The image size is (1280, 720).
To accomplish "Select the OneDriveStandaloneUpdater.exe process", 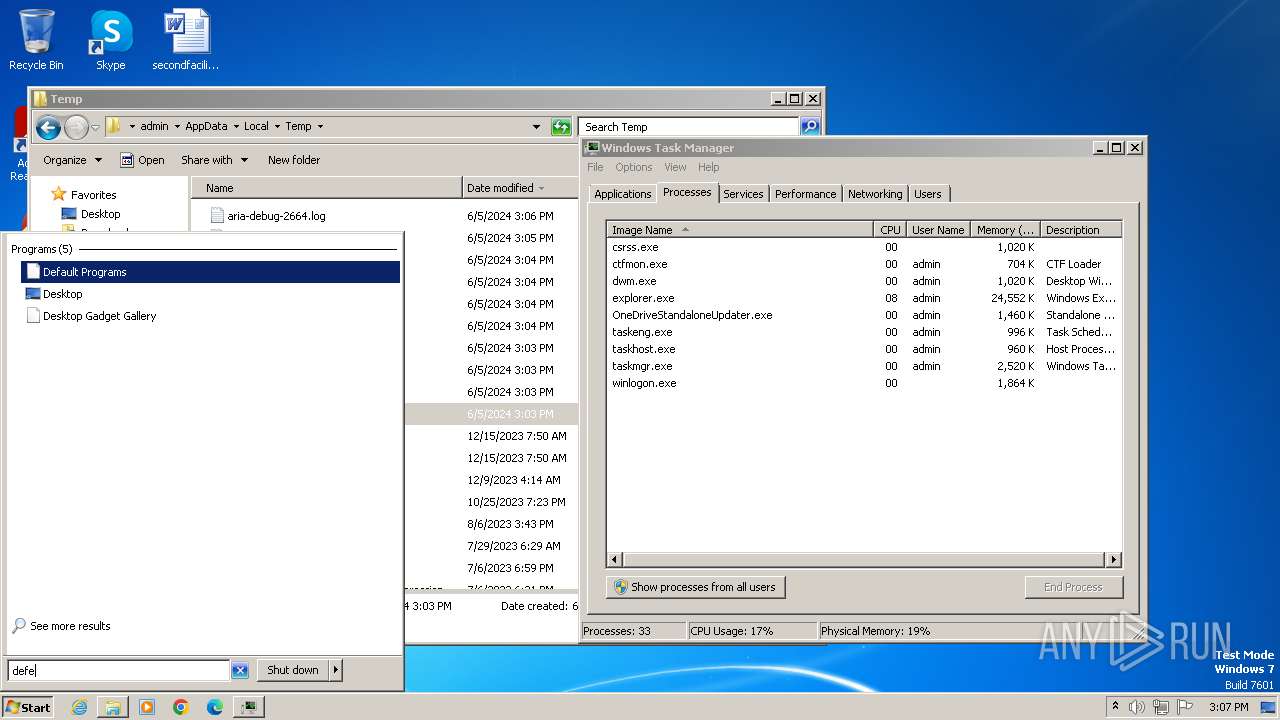I will [x=864, y=315].
